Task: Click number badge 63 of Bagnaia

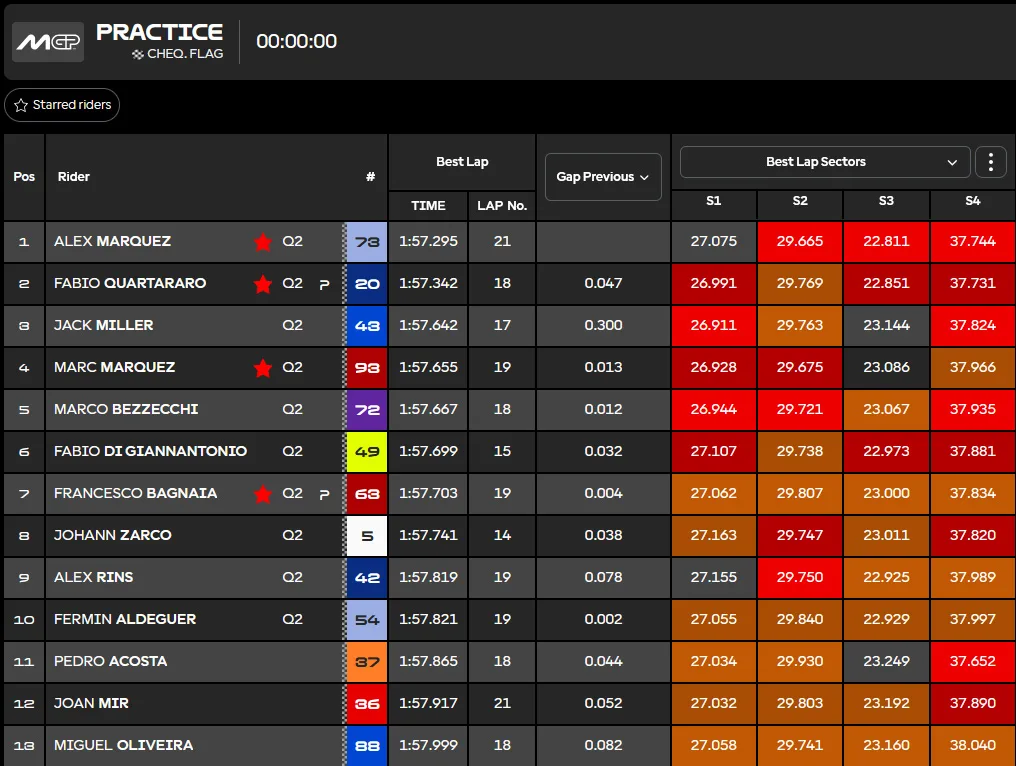Action: pyautogui.click(x=367, y=494)
